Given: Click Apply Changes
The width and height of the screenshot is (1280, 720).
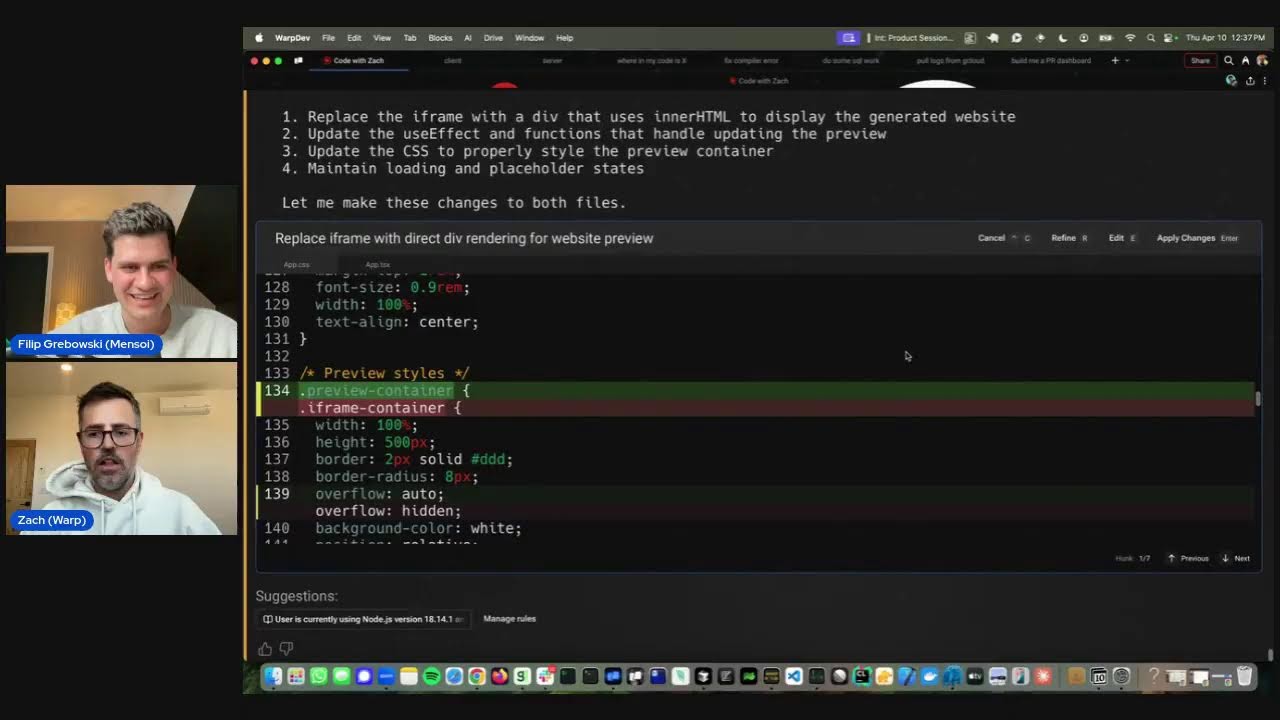Looking at the screenshot, I should 1197,238.
